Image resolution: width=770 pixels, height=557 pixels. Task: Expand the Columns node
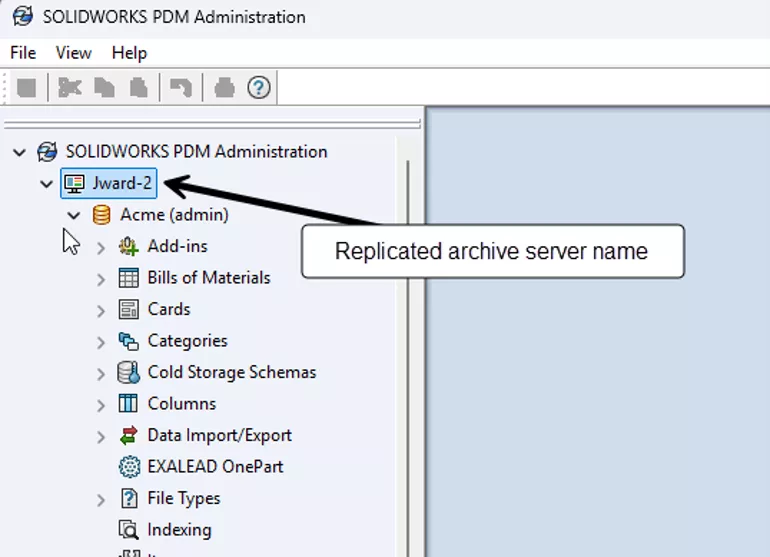tap(101, 405)
